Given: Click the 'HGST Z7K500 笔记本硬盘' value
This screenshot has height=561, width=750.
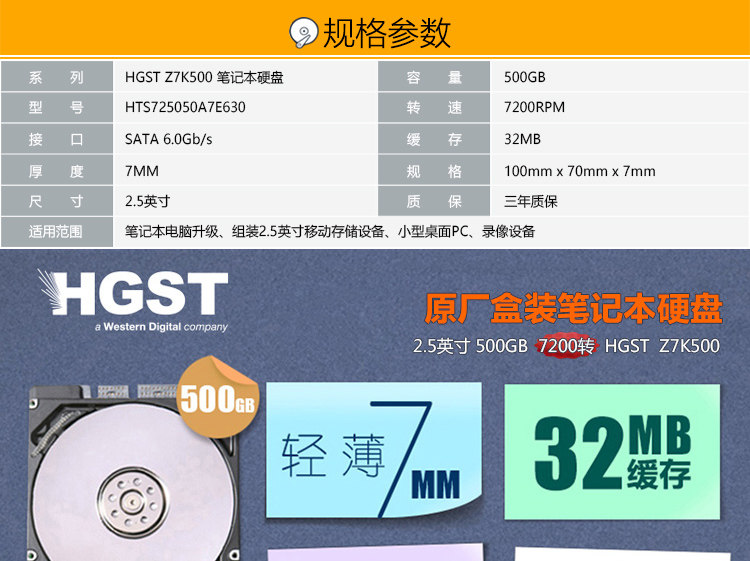Looking at the screenshot, I should click(x=204, y=77).
